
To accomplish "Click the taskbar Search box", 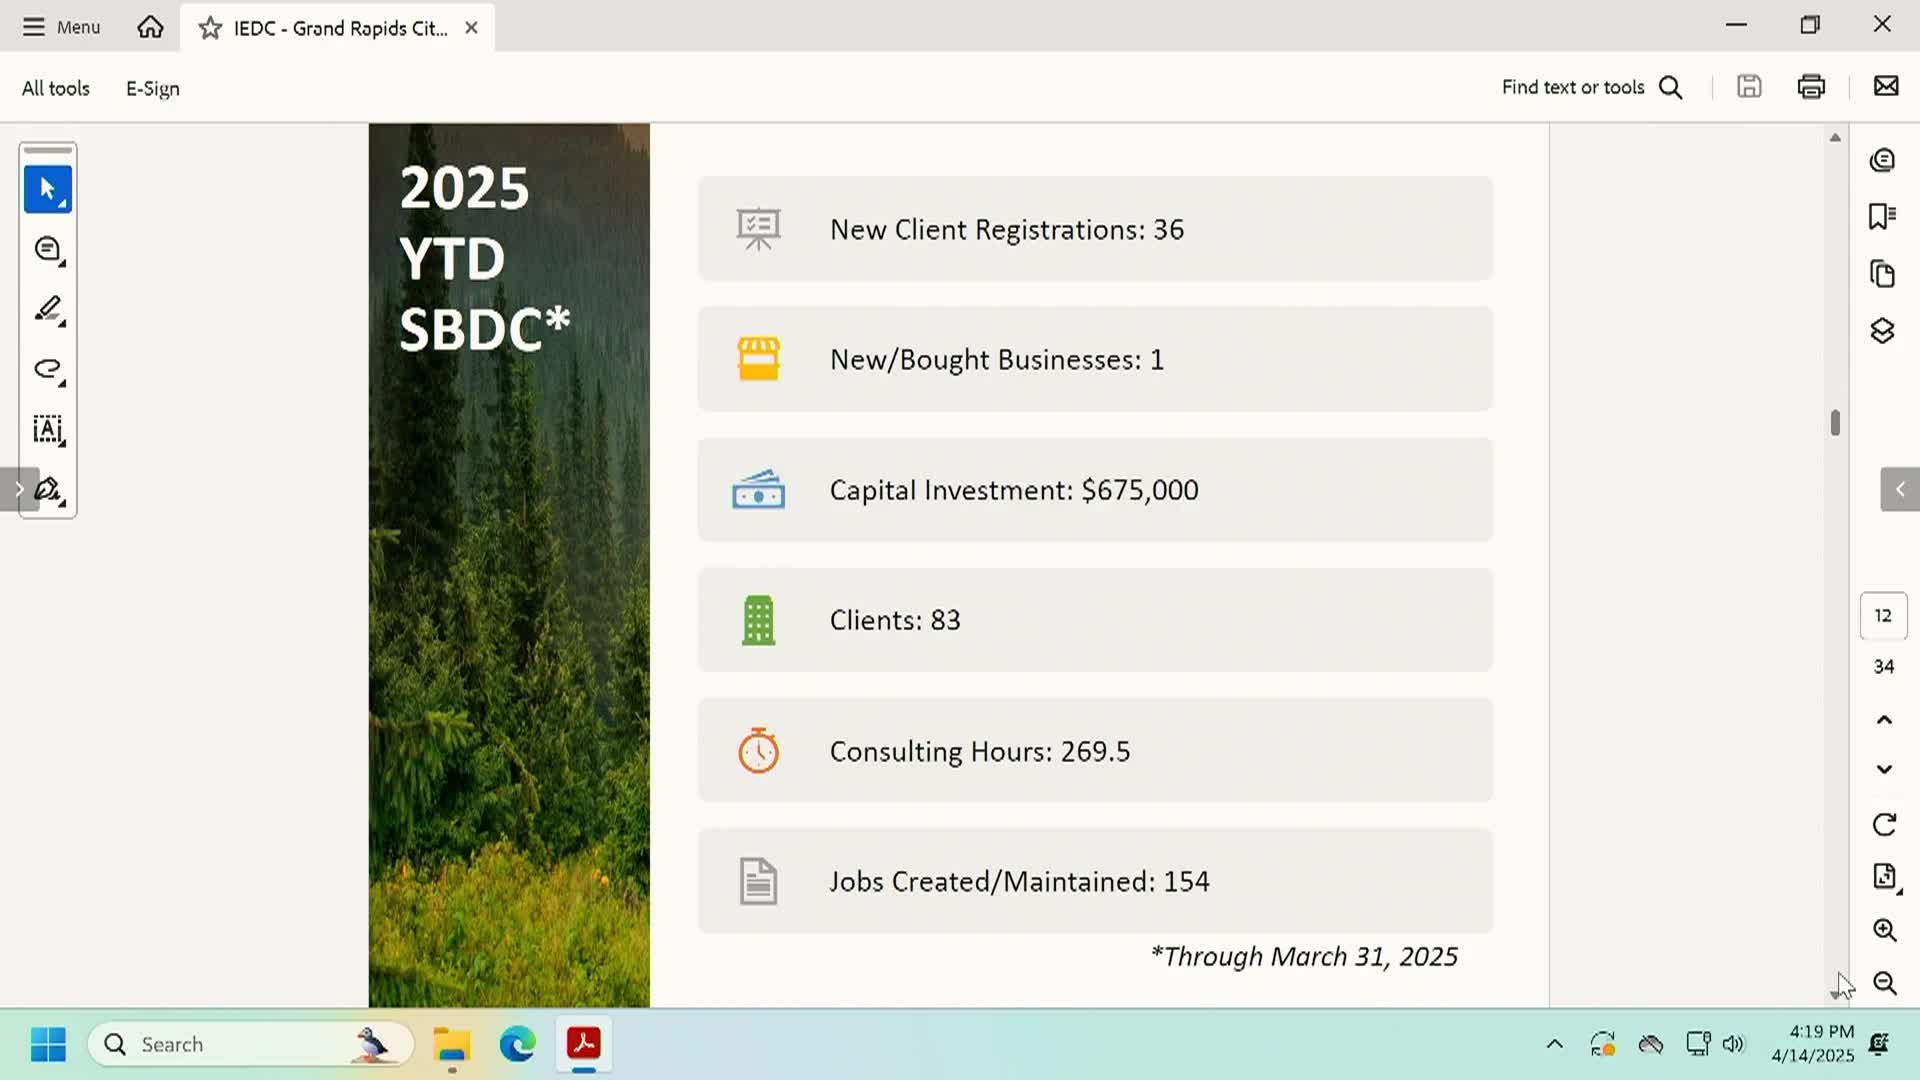I will (x=250, y=1044).
